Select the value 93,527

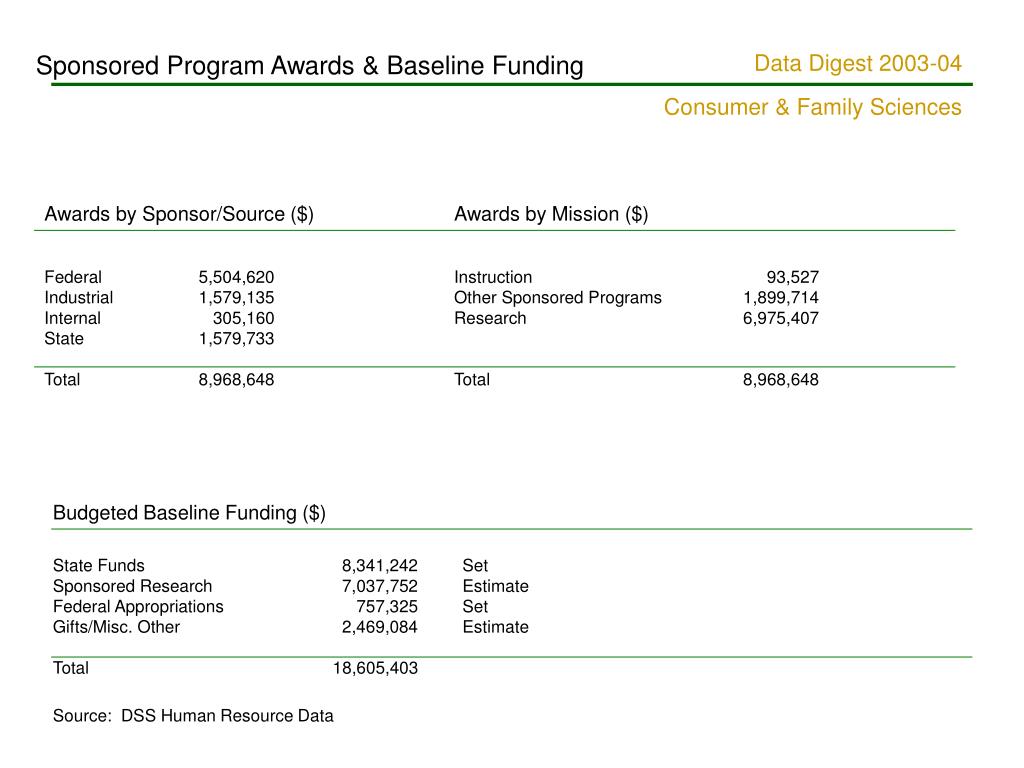point(793,278)
